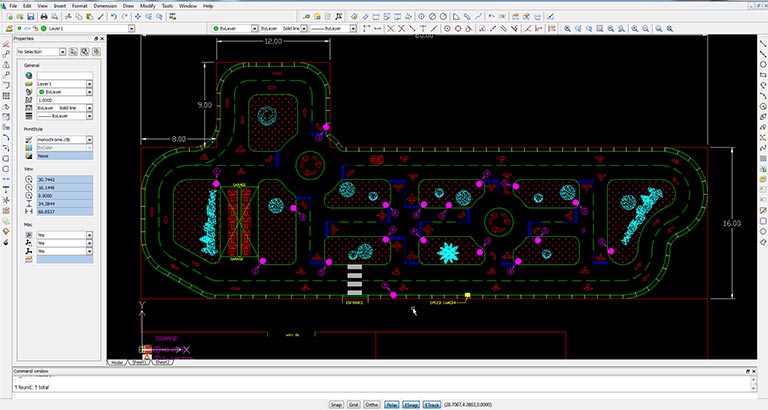Viewport: 768px width, 410px height.
Task: Open the Dimension menu
Action: pyautogui.click(x=105, y=6)
